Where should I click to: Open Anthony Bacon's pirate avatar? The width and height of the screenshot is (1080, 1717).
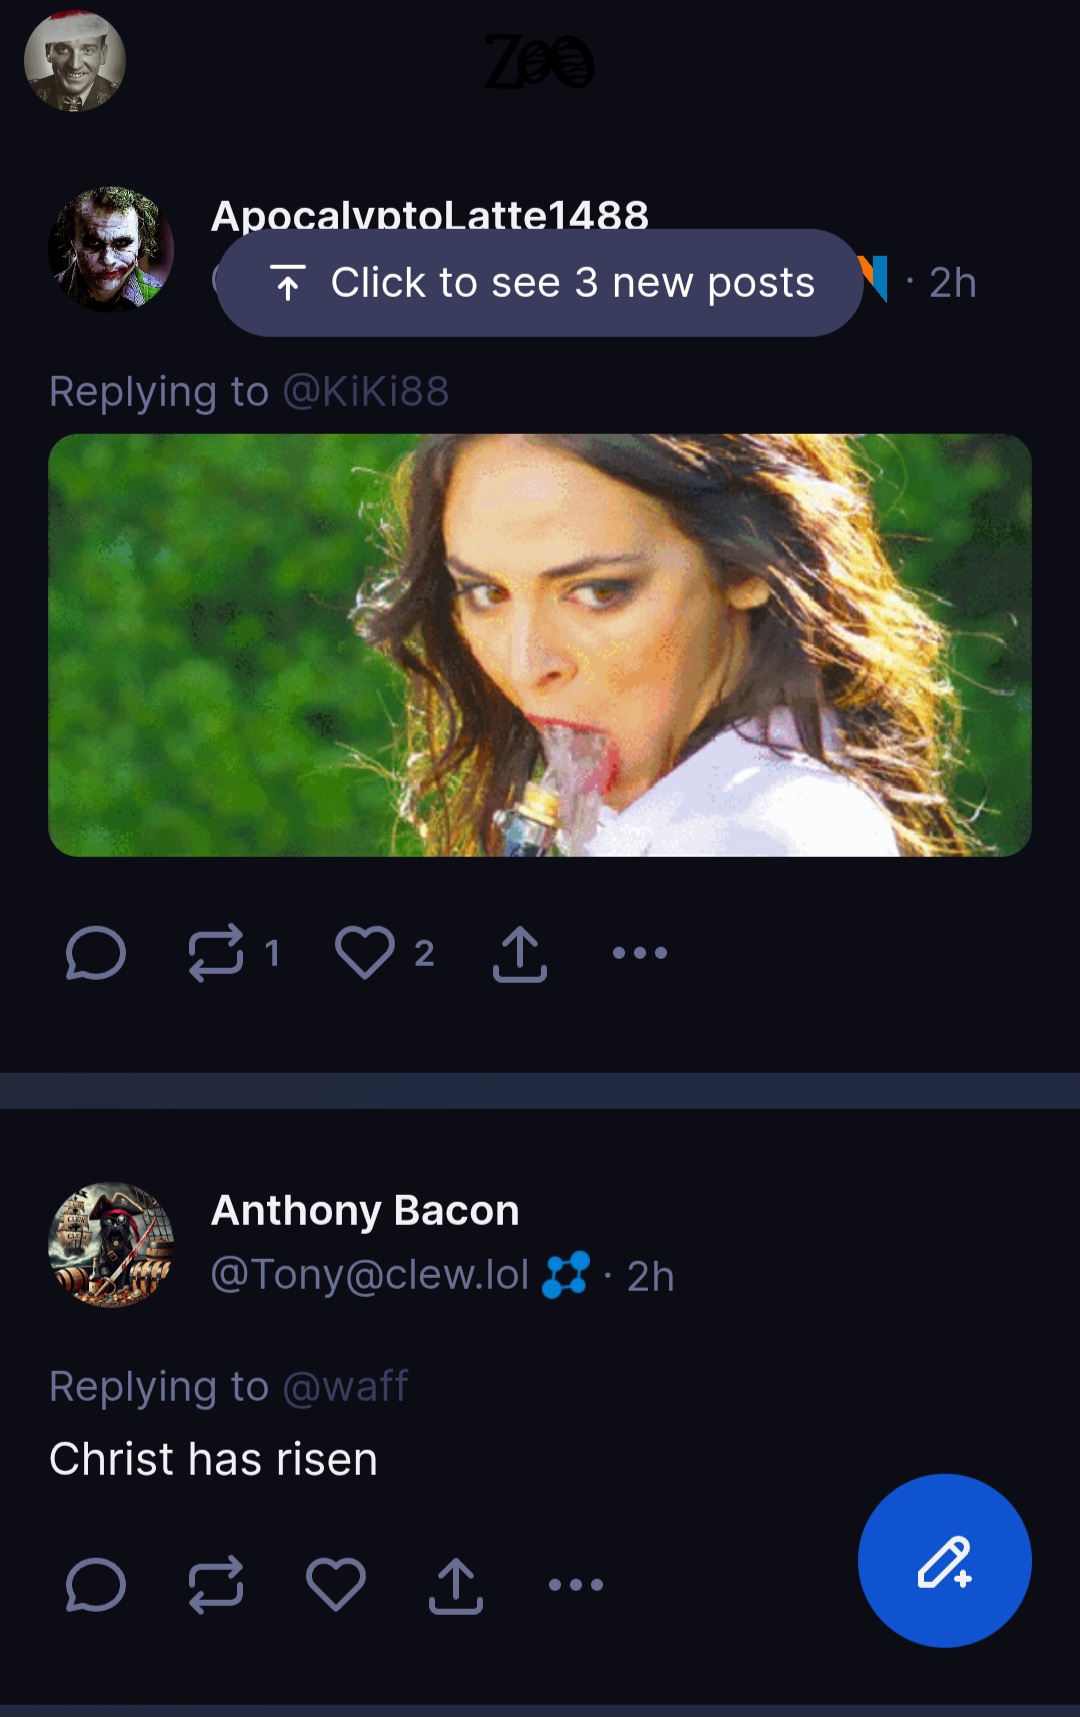pos(111,1245)
